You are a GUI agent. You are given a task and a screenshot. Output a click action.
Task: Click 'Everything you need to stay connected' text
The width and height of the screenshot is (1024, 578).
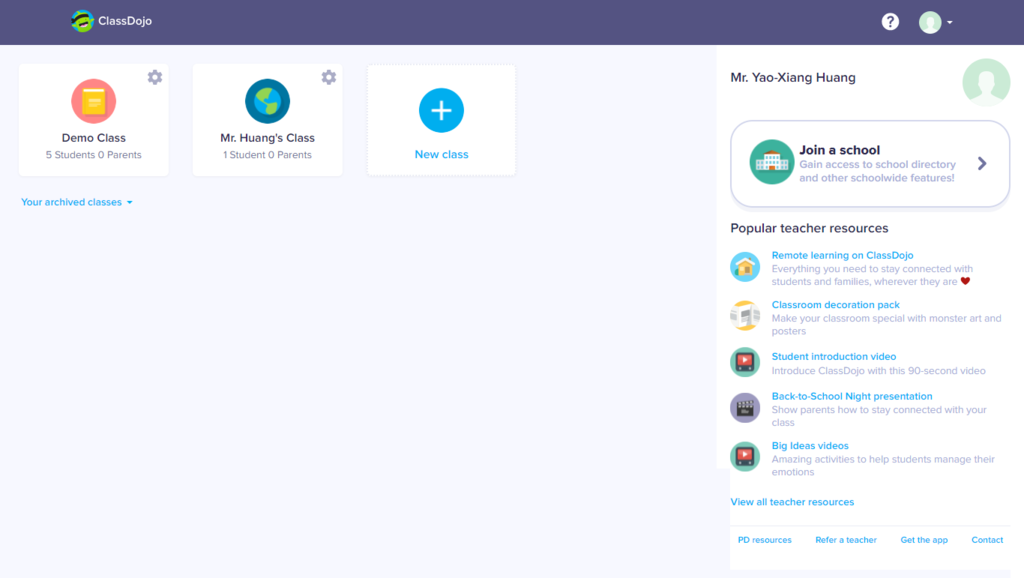872,275
